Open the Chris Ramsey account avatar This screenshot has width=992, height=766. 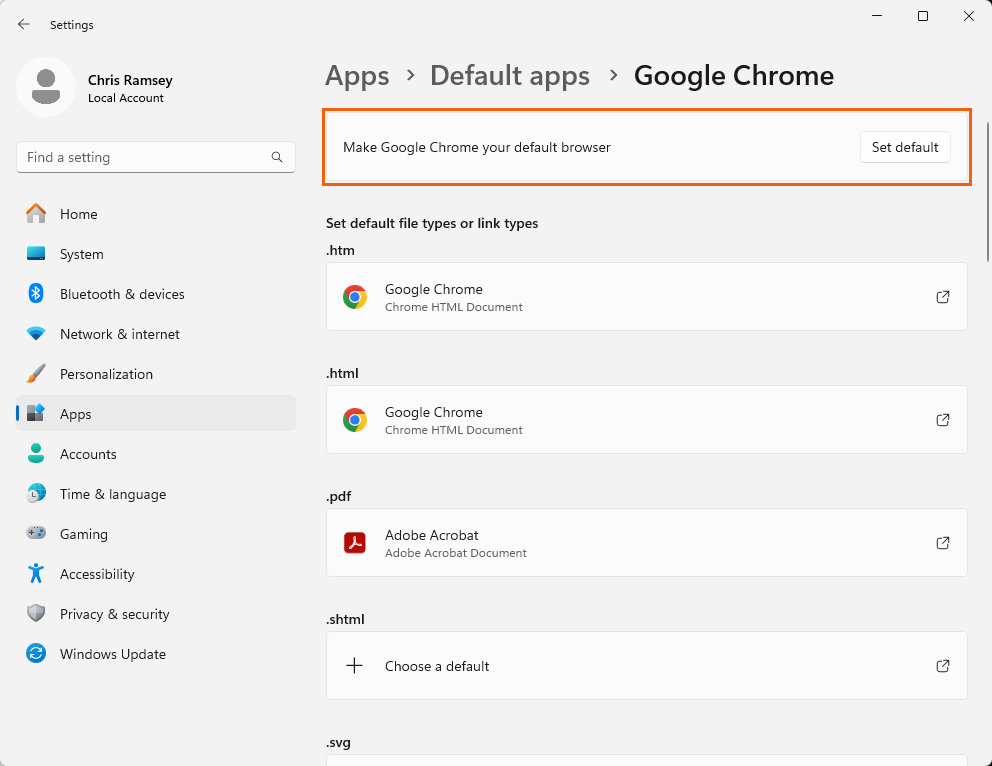[46, 87]
